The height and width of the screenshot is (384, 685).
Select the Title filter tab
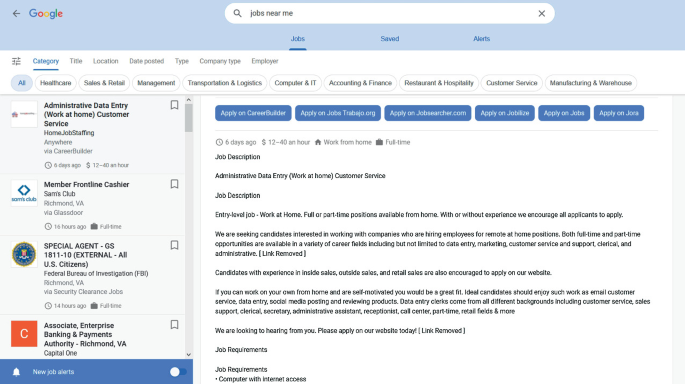point(76,61)
